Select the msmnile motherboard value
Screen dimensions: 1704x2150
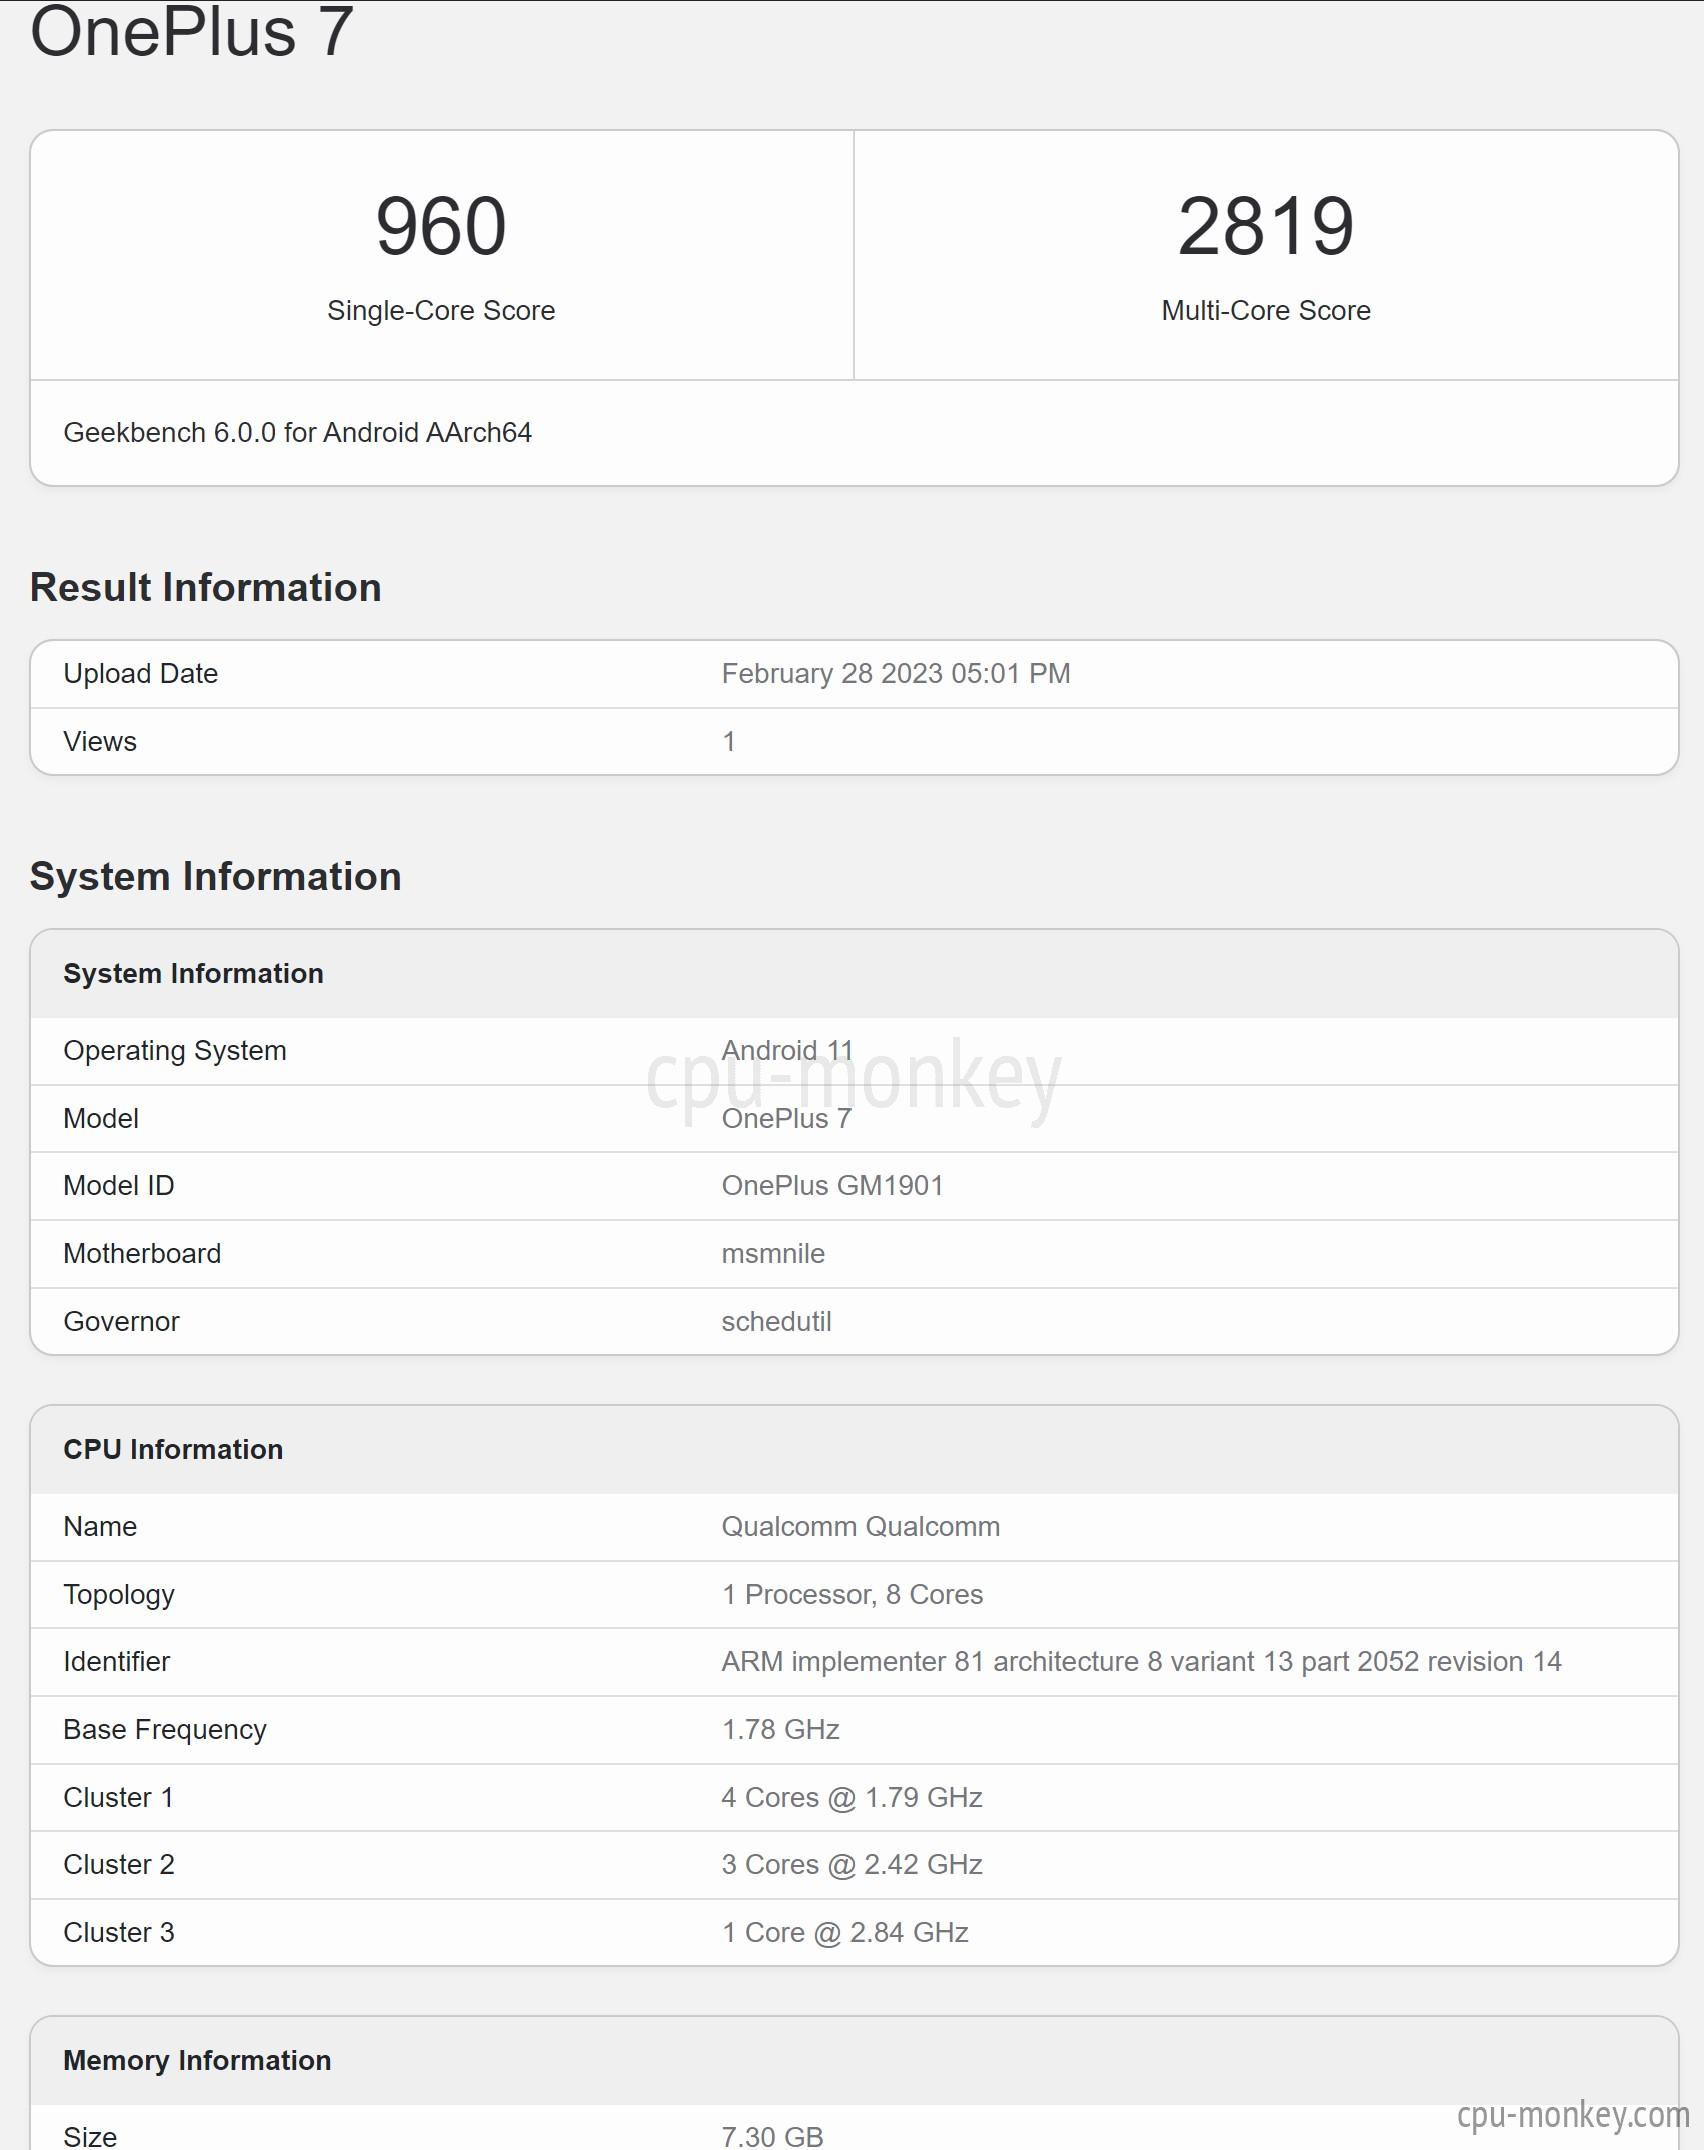click(774, 1254)
